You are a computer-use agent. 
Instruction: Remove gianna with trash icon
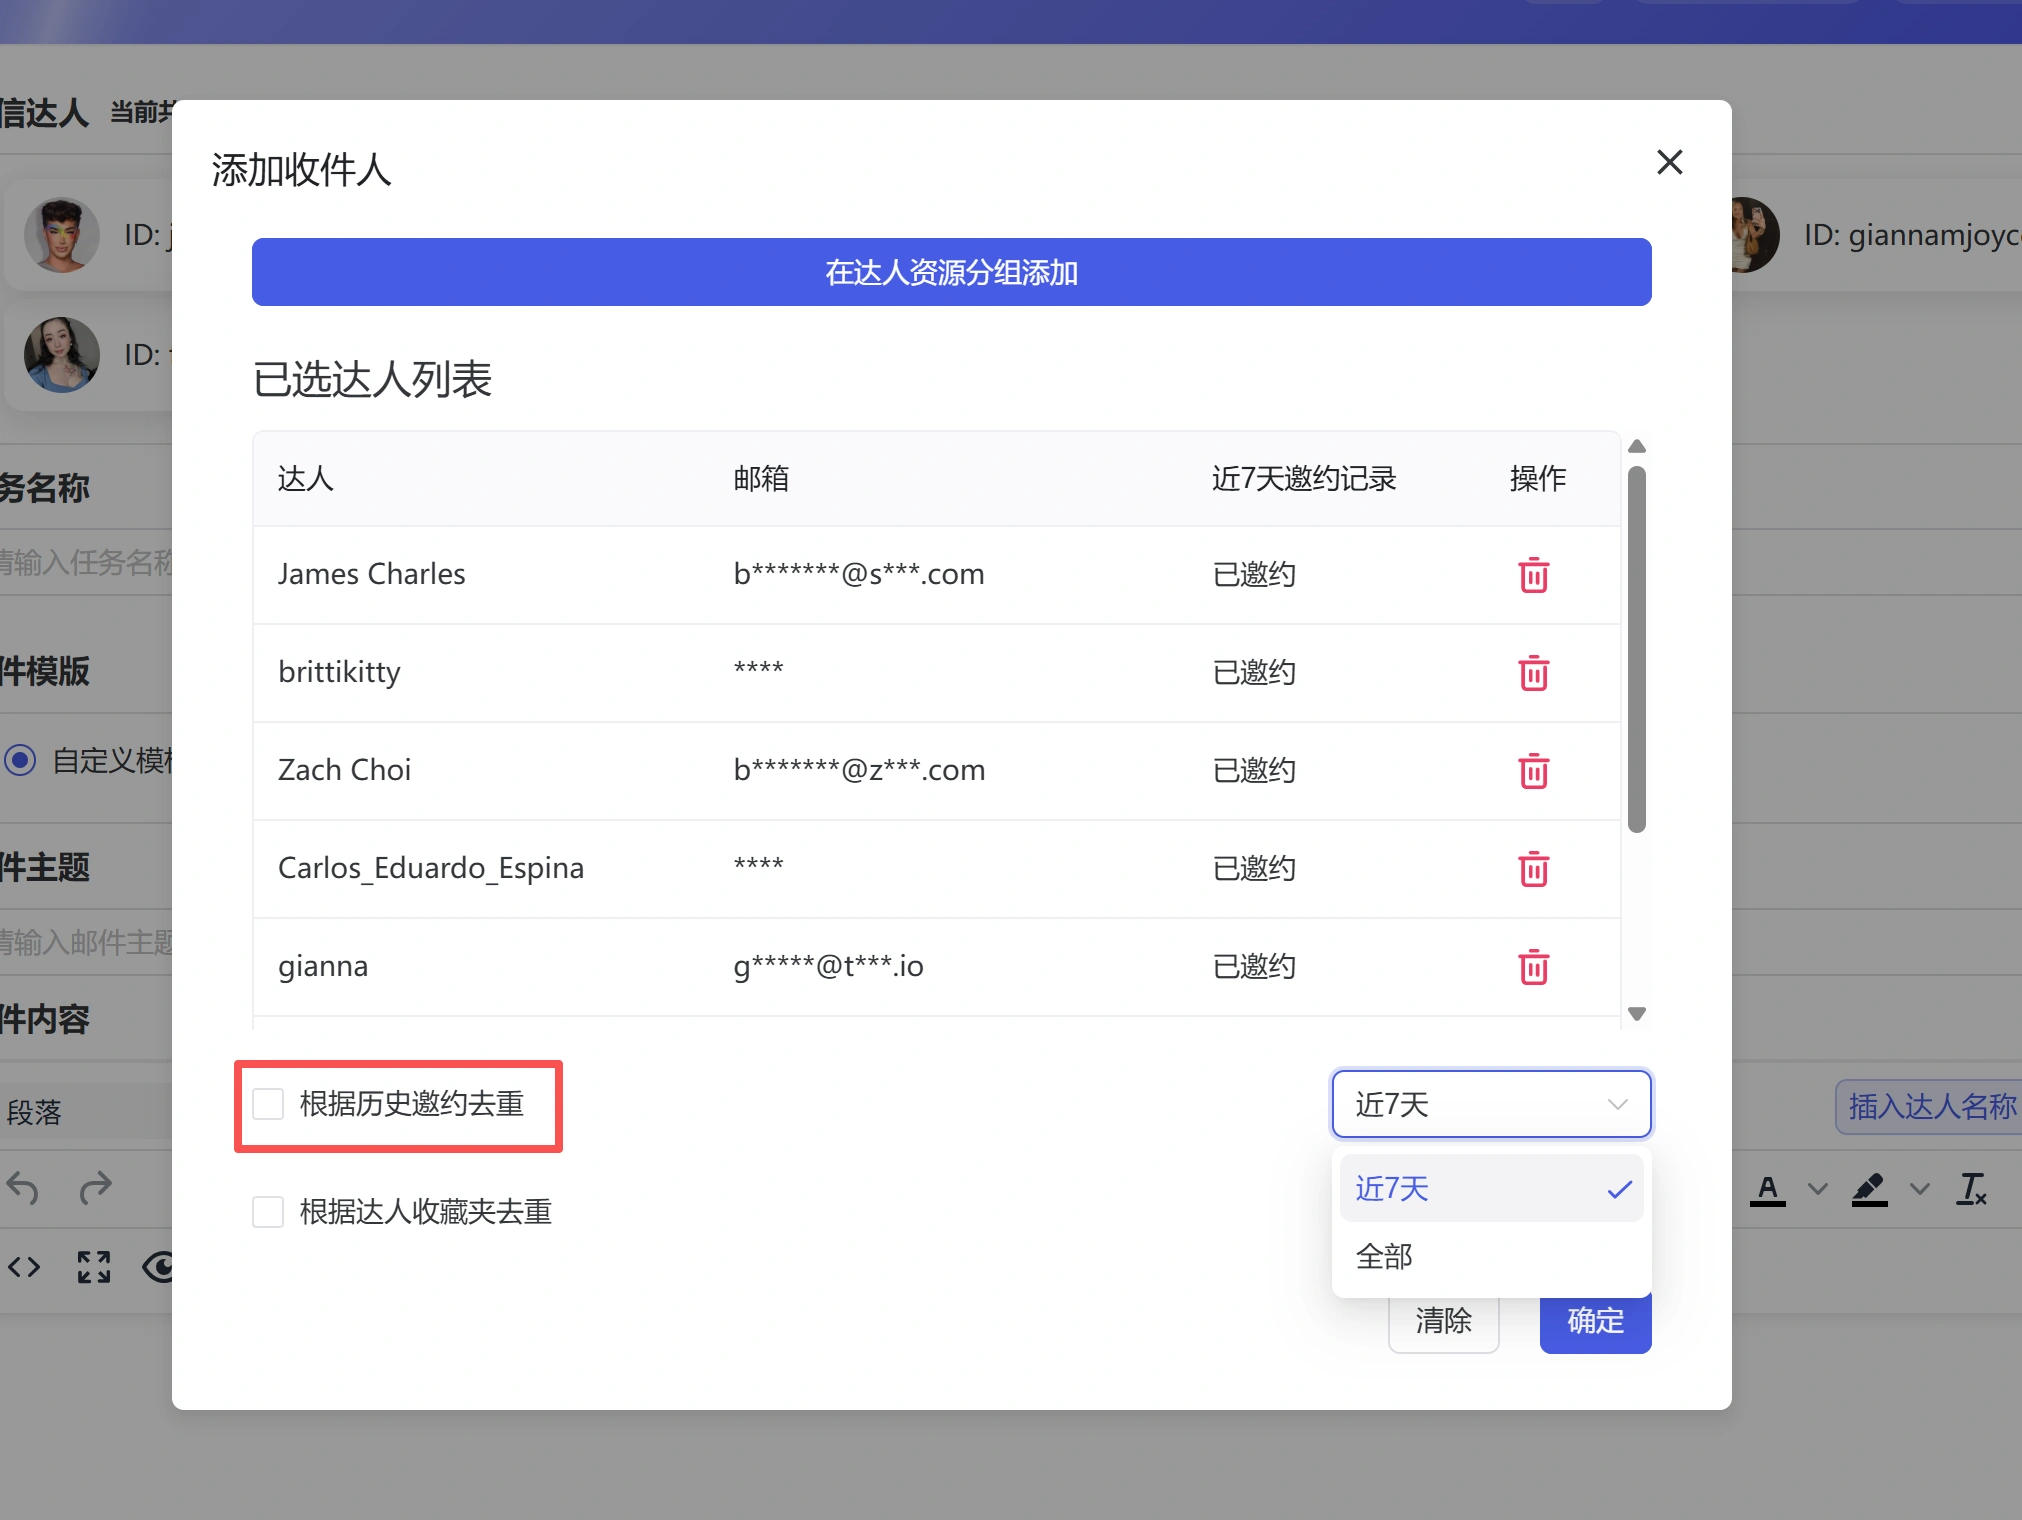click(x=1533, y=967)
